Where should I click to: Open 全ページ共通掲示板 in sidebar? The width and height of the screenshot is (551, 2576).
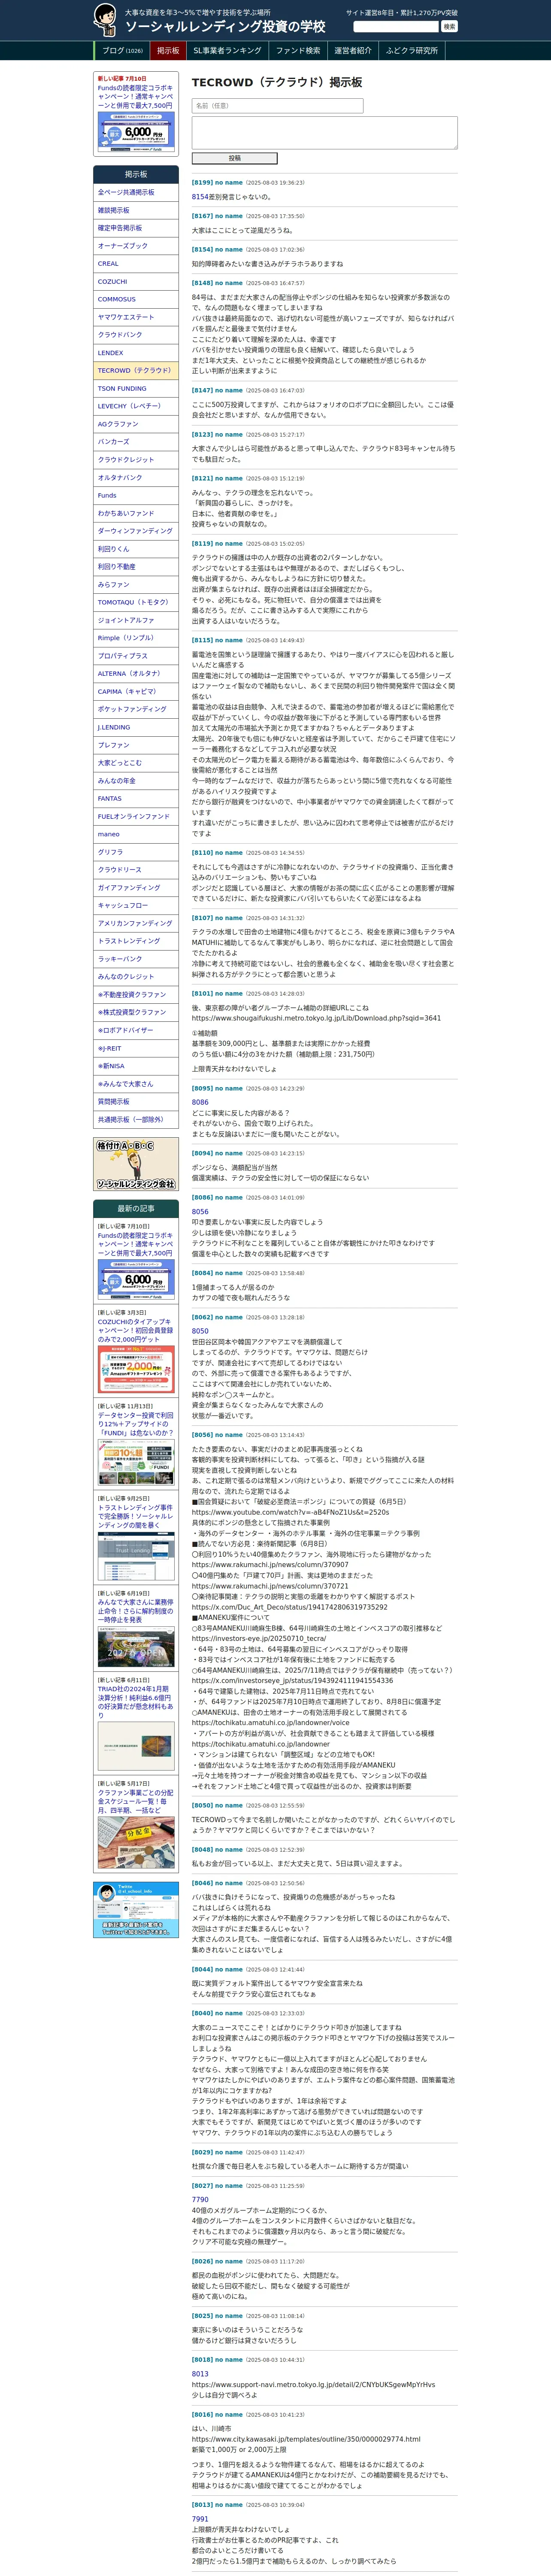coord(136,192)
